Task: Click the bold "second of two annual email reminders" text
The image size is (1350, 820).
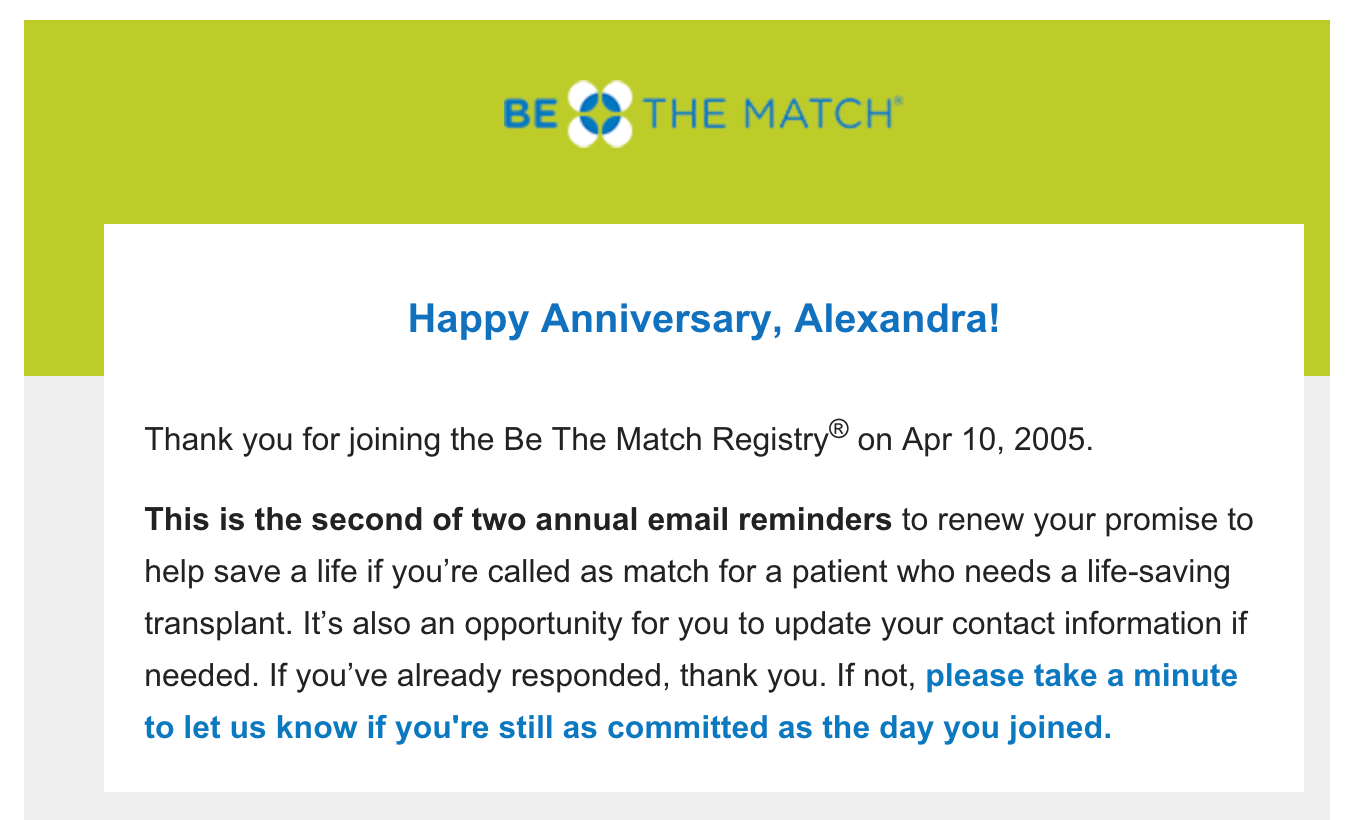Action: click(599, 520)
